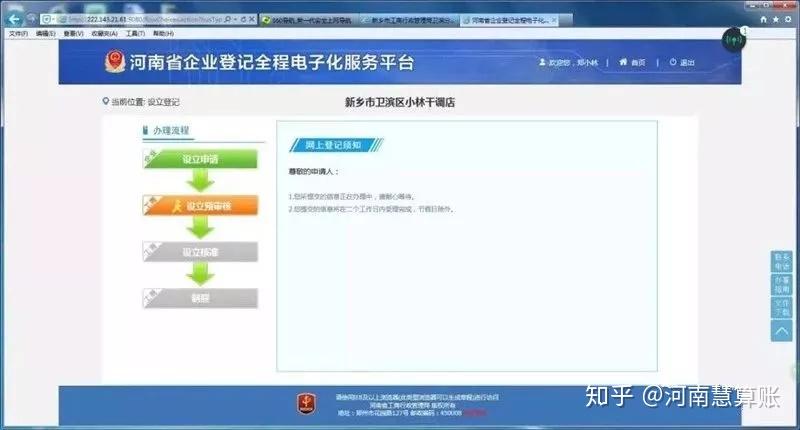Click the 办事指南 side button

pos(781,285)
